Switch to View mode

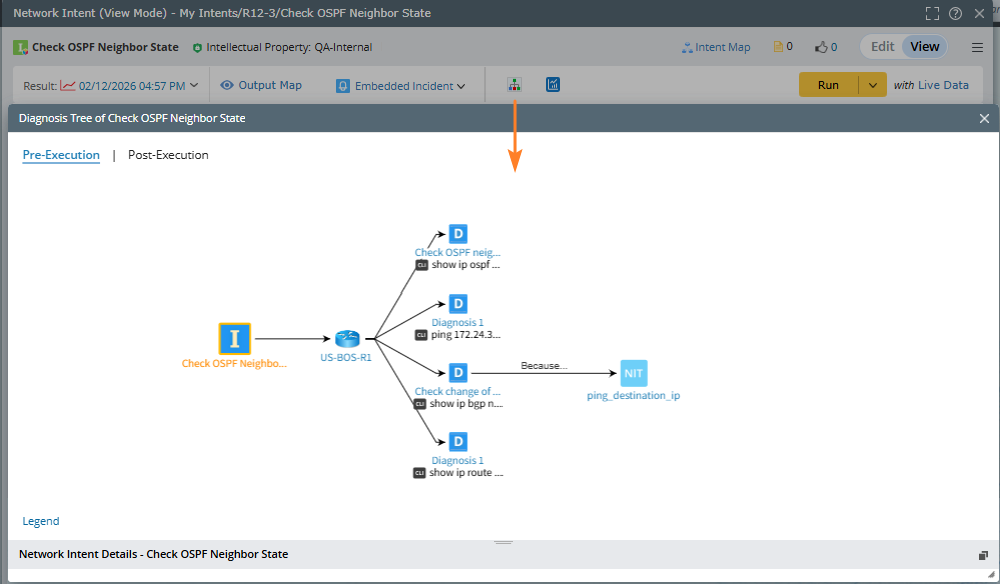click(x=924, y=47)
